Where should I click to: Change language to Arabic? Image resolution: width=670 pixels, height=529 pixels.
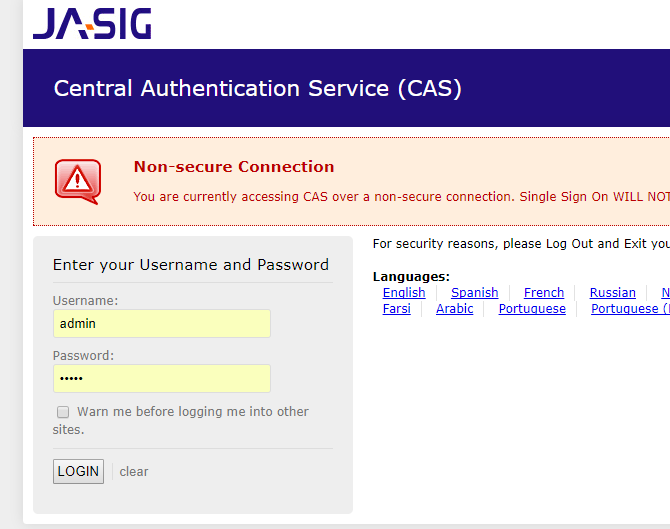click(455, 309)
